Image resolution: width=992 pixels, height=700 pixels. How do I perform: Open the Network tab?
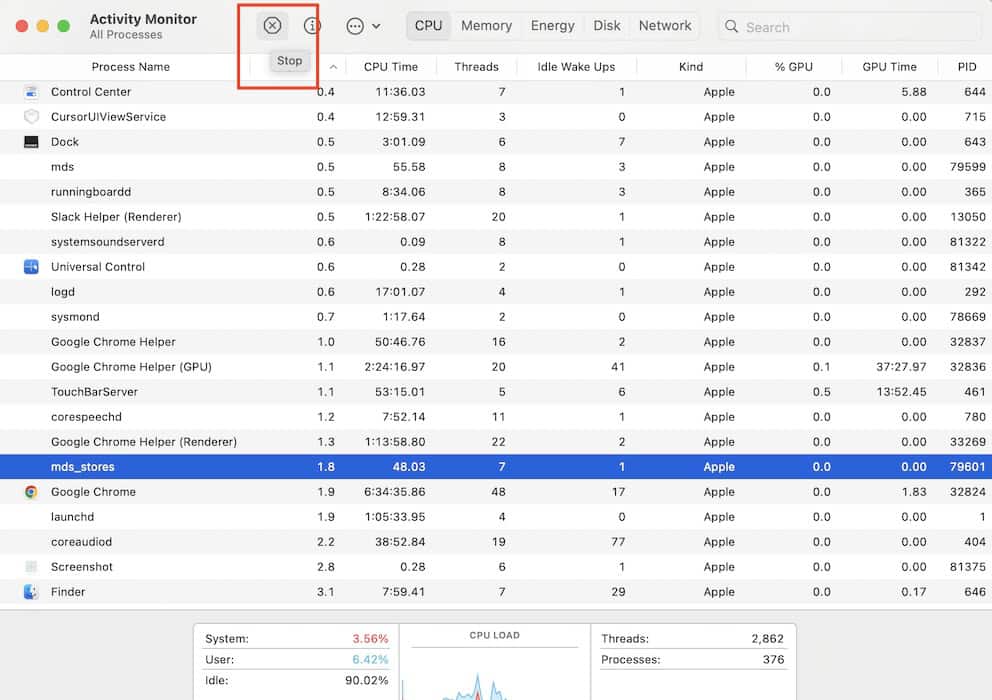pos(665,25)
